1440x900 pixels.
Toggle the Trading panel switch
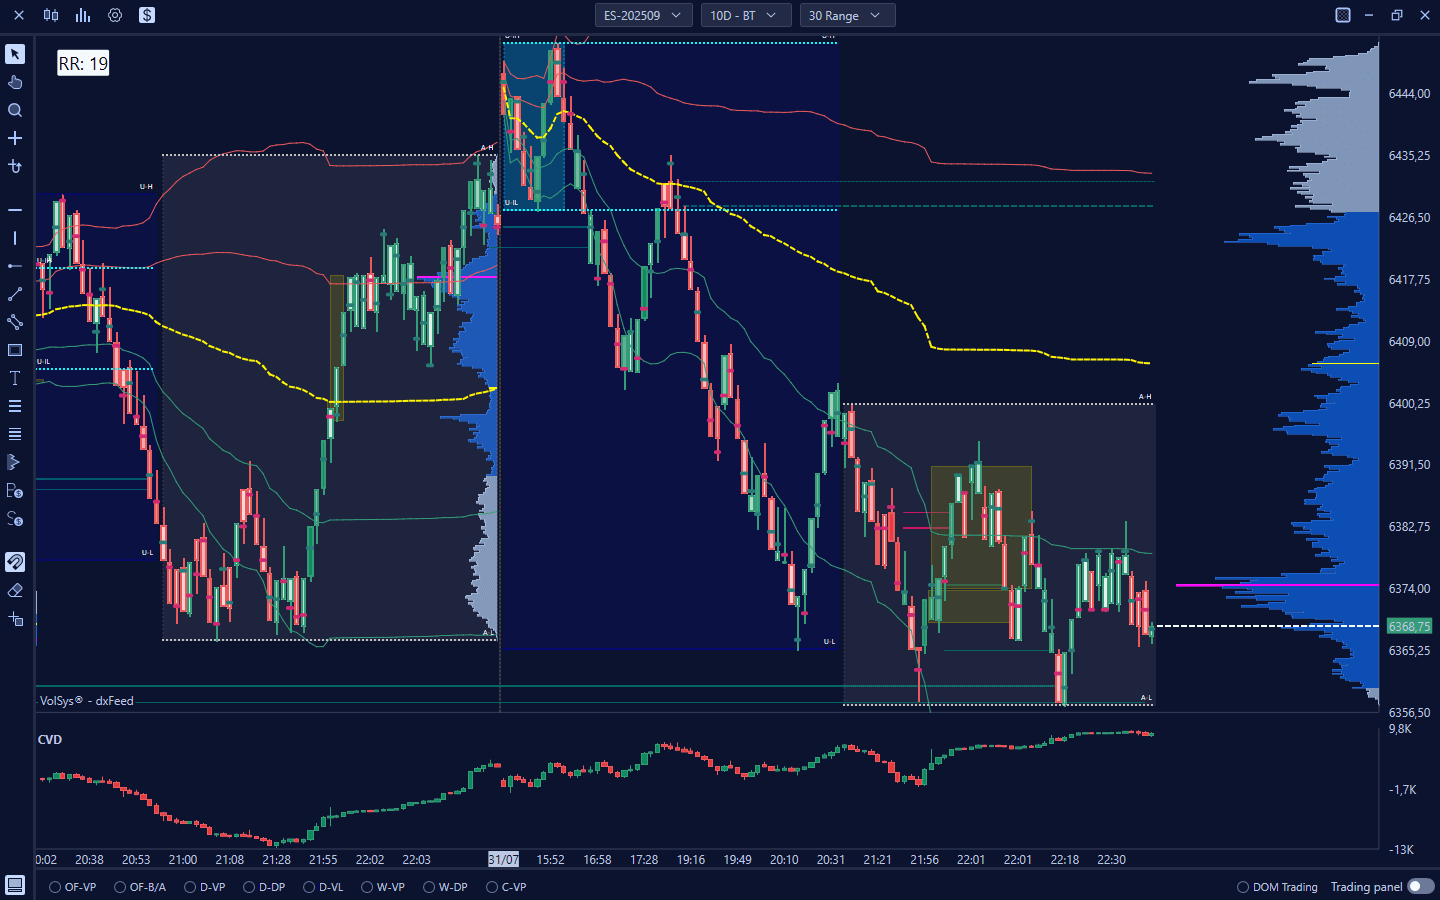point(1420,887)
